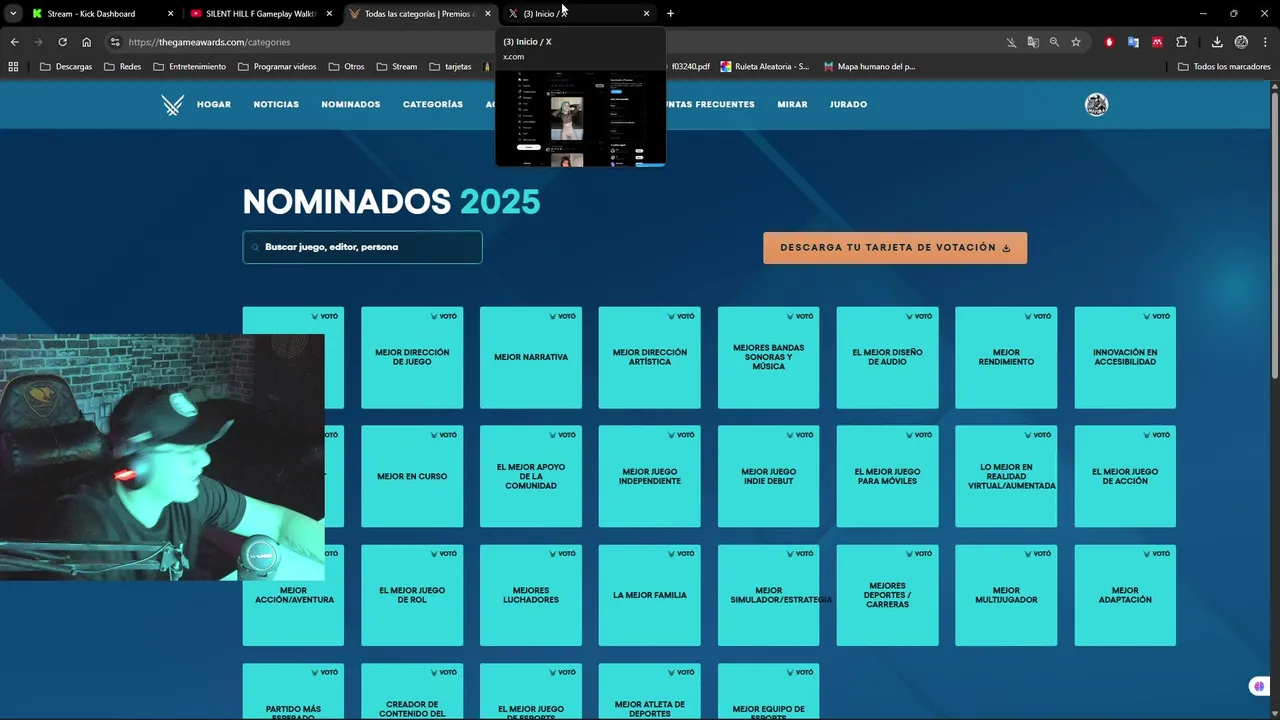
Task: Show browser downloads
Action: (1217, 42)
